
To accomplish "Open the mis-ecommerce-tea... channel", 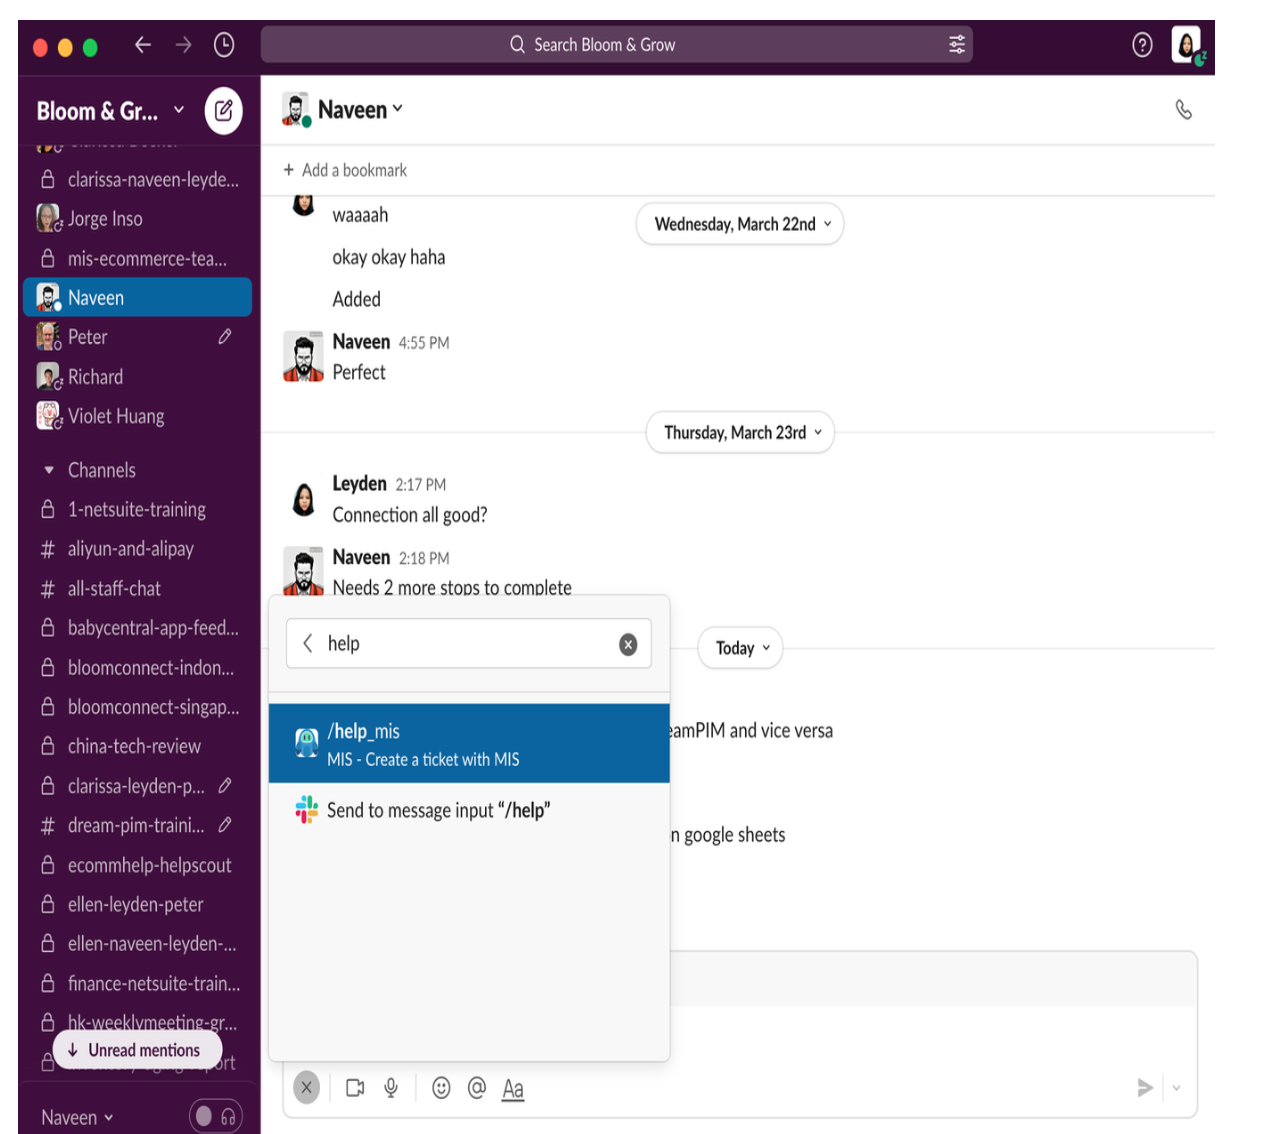I will tap(137, 259).
